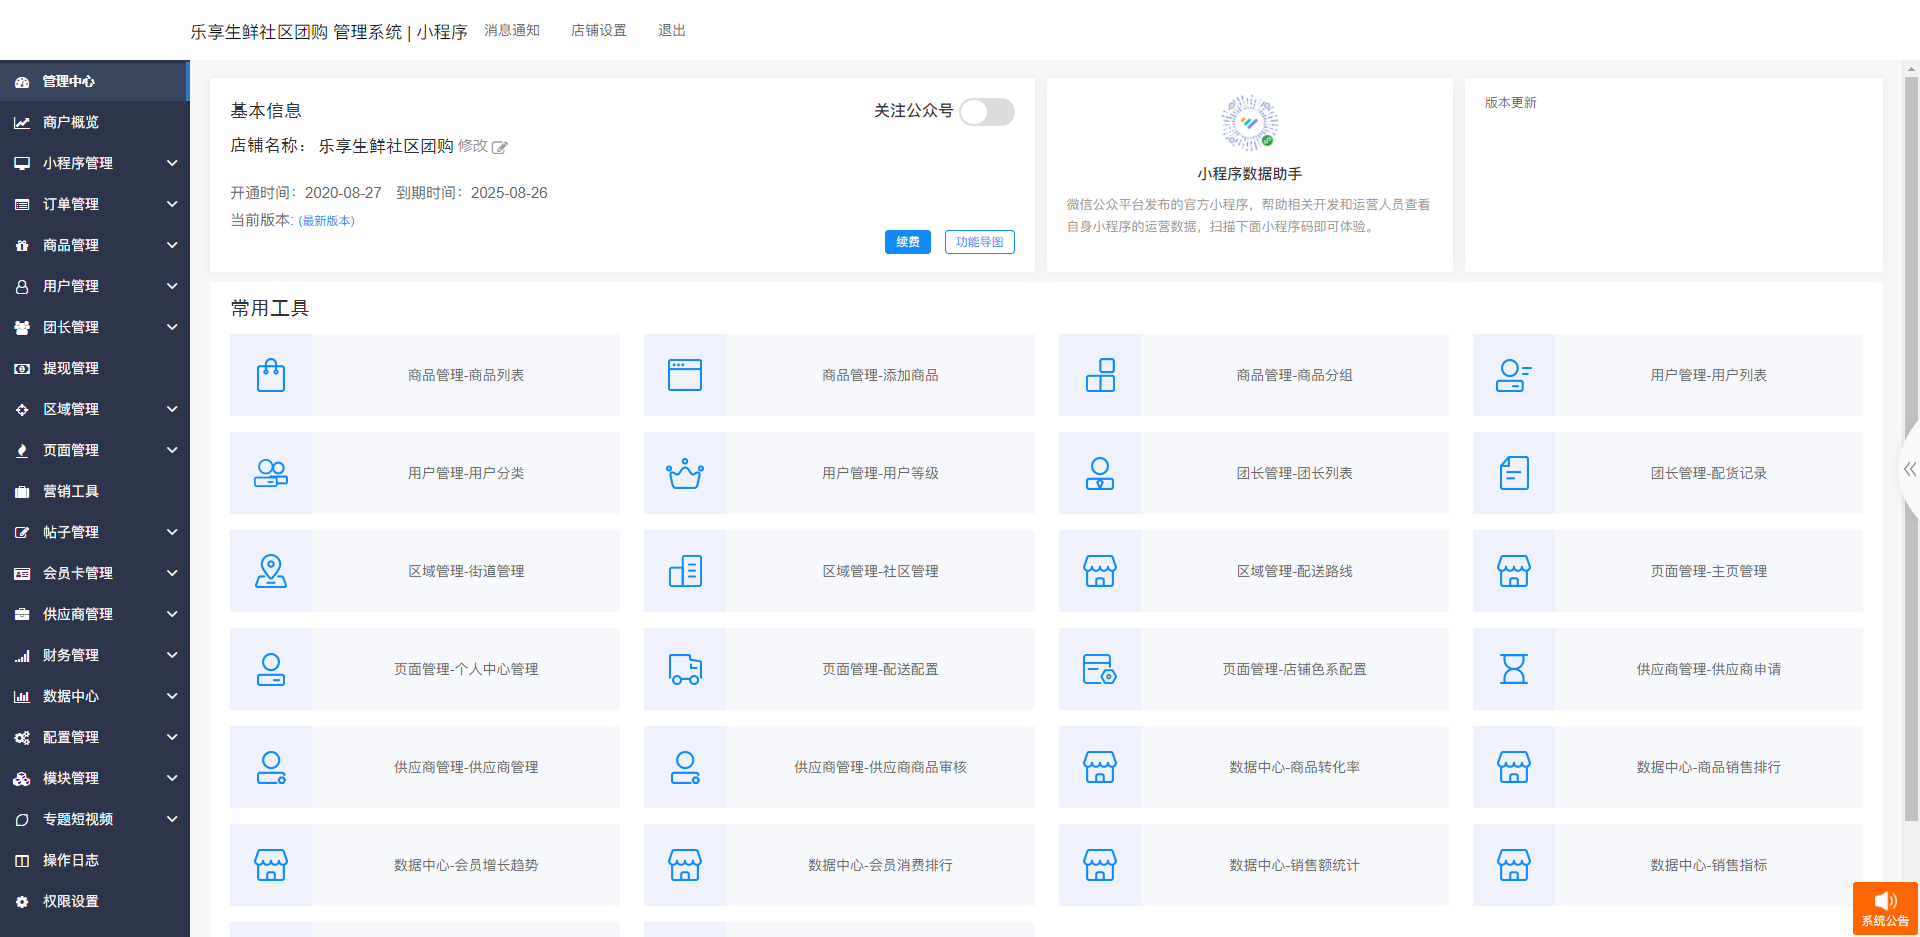Expand the right-side collapsed panel arrow
1920x937 pixels.
click(x=1909, y=469)
